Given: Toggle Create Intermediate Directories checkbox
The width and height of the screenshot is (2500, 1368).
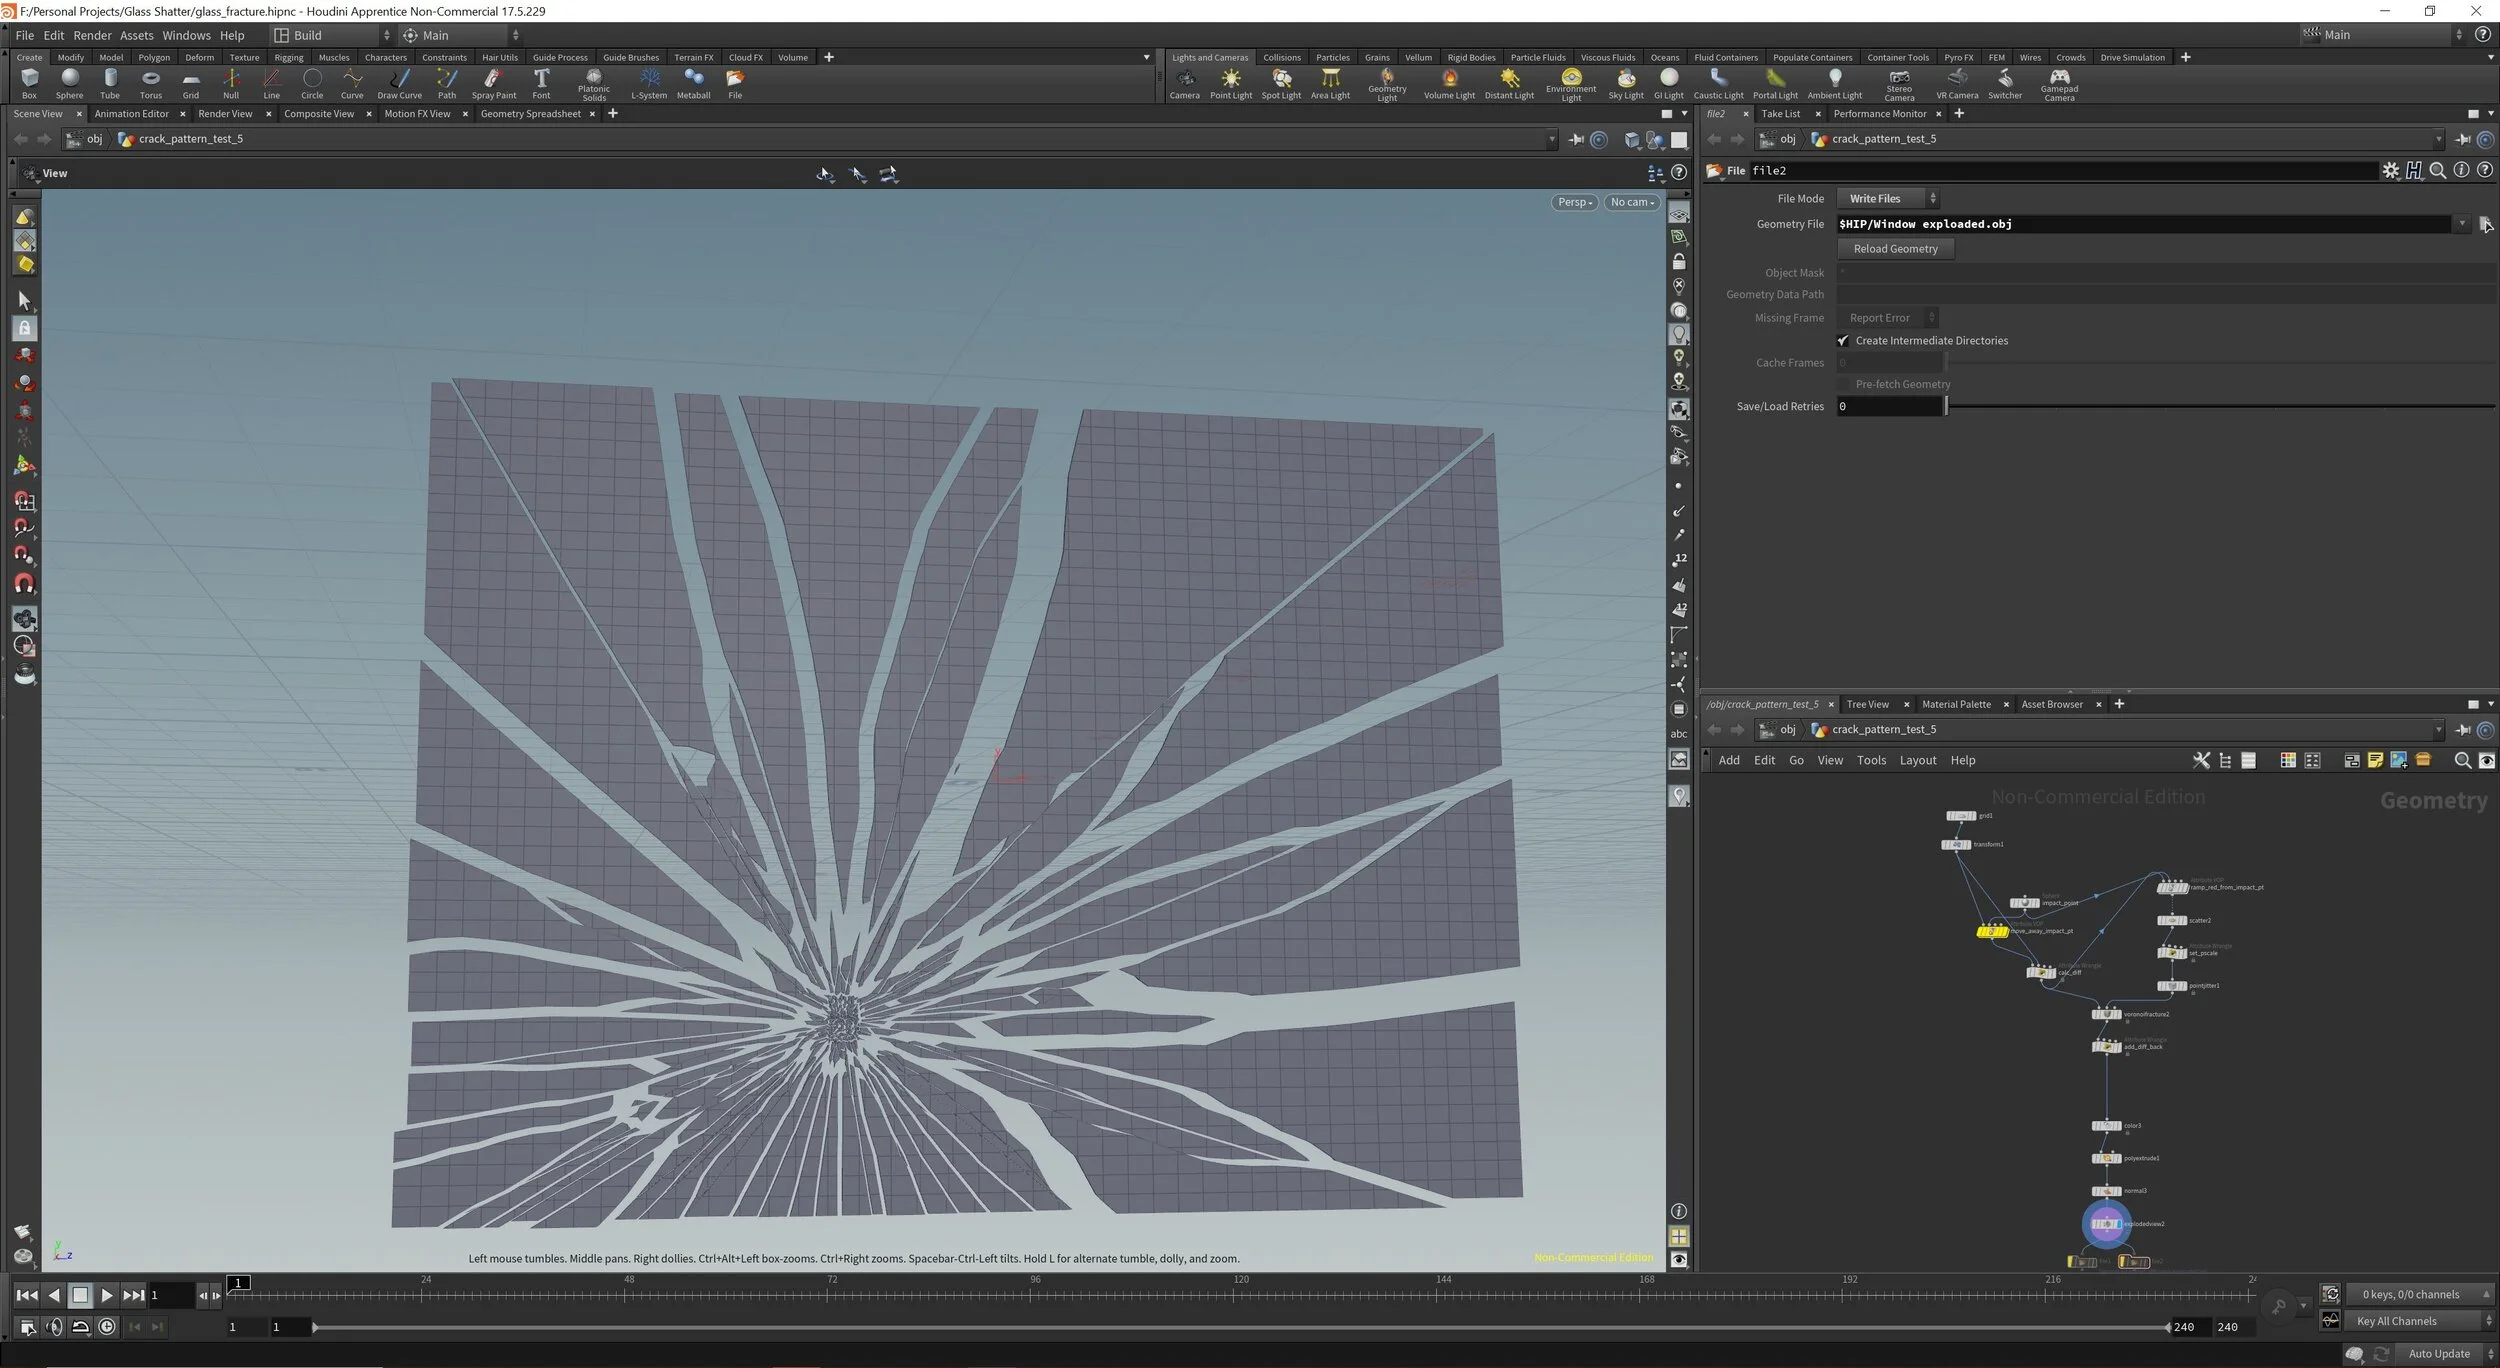Looking at the screenshot, I should click(1843, 341).
